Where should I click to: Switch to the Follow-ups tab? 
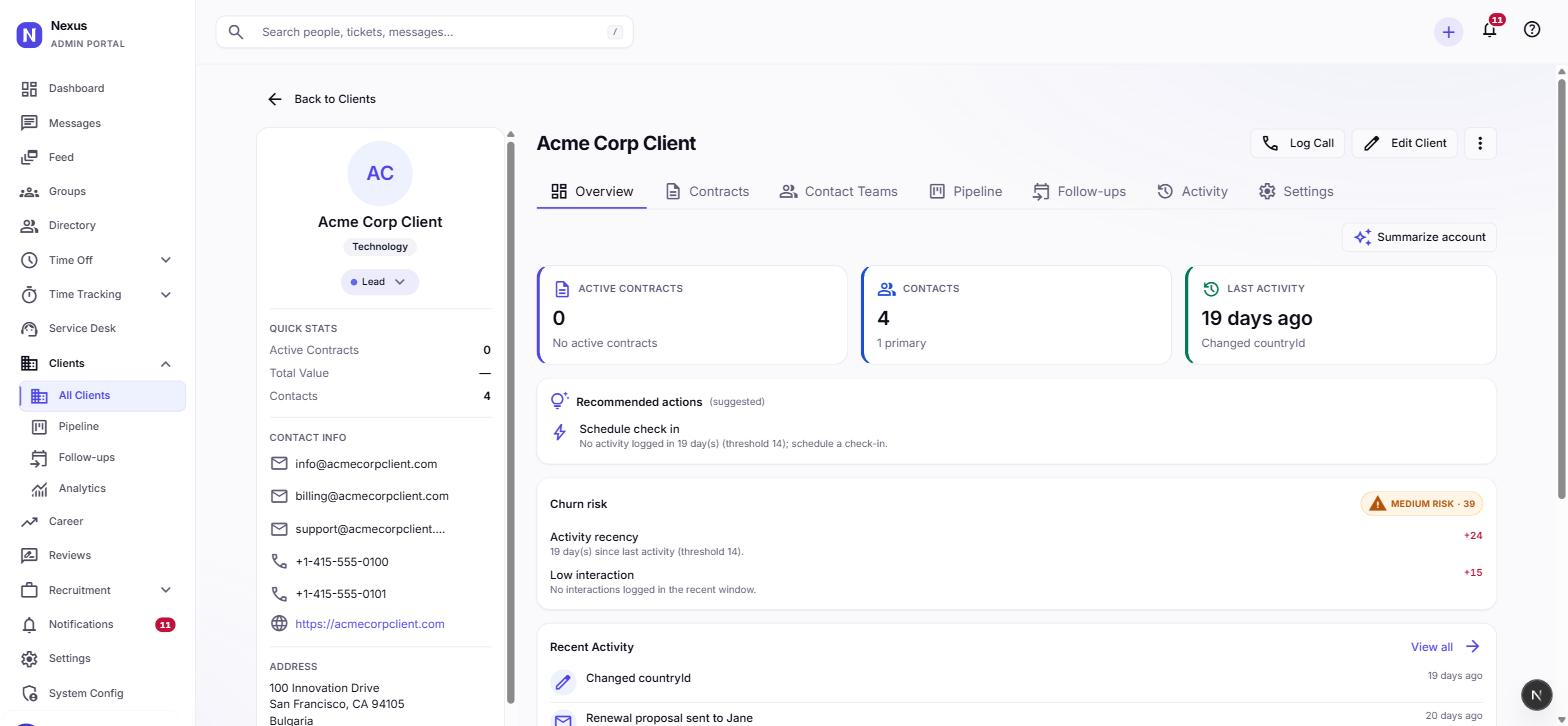pos(1079,191)
